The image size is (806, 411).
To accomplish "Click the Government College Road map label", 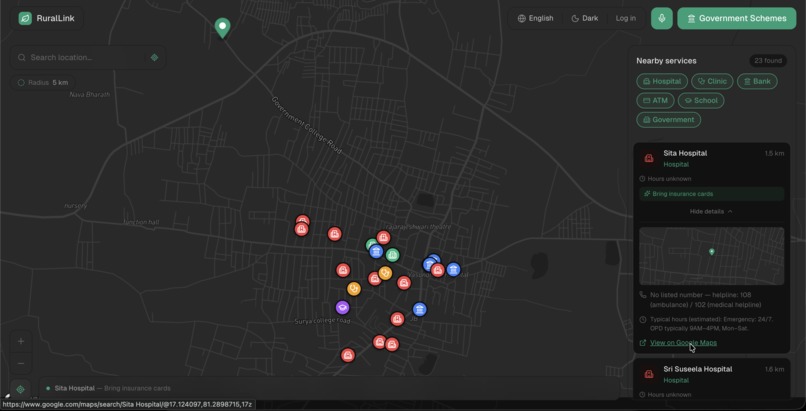I will coord(306,125).
